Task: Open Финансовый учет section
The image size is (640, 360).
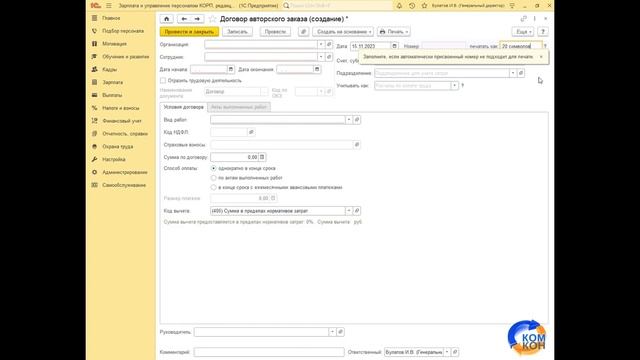Action: click(x=122, y=121)
